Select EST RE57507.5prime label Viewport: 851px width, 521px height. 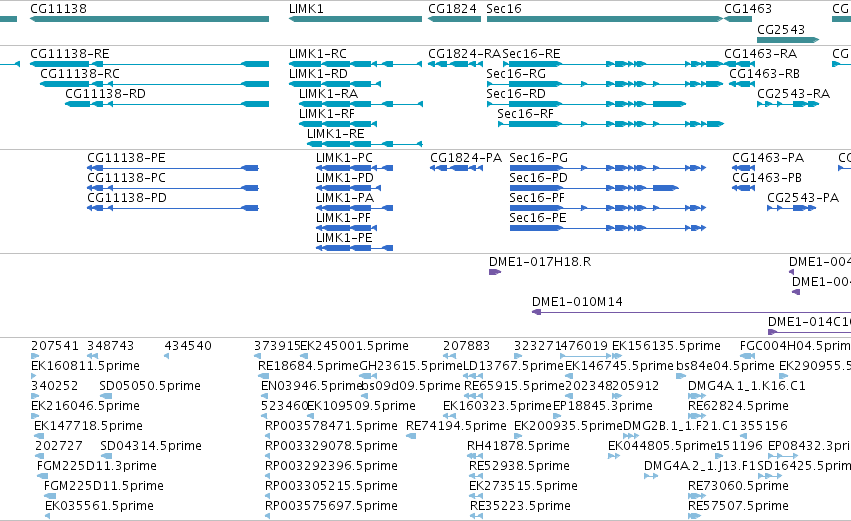pyautogui.click(x=738, y=506)
